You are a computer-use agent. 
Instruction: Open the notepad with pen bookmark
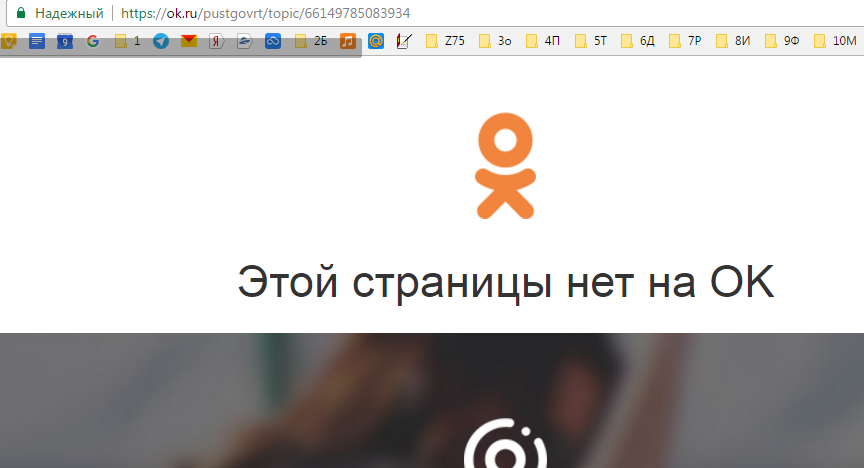(x=404, y=41)
